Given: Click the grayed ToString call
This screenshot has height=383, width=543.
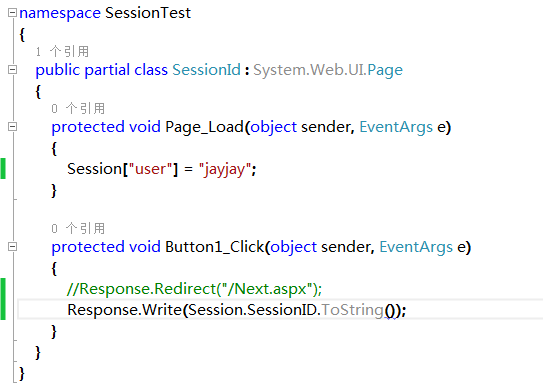Looking at the screenshot, I should click(353, 310).
